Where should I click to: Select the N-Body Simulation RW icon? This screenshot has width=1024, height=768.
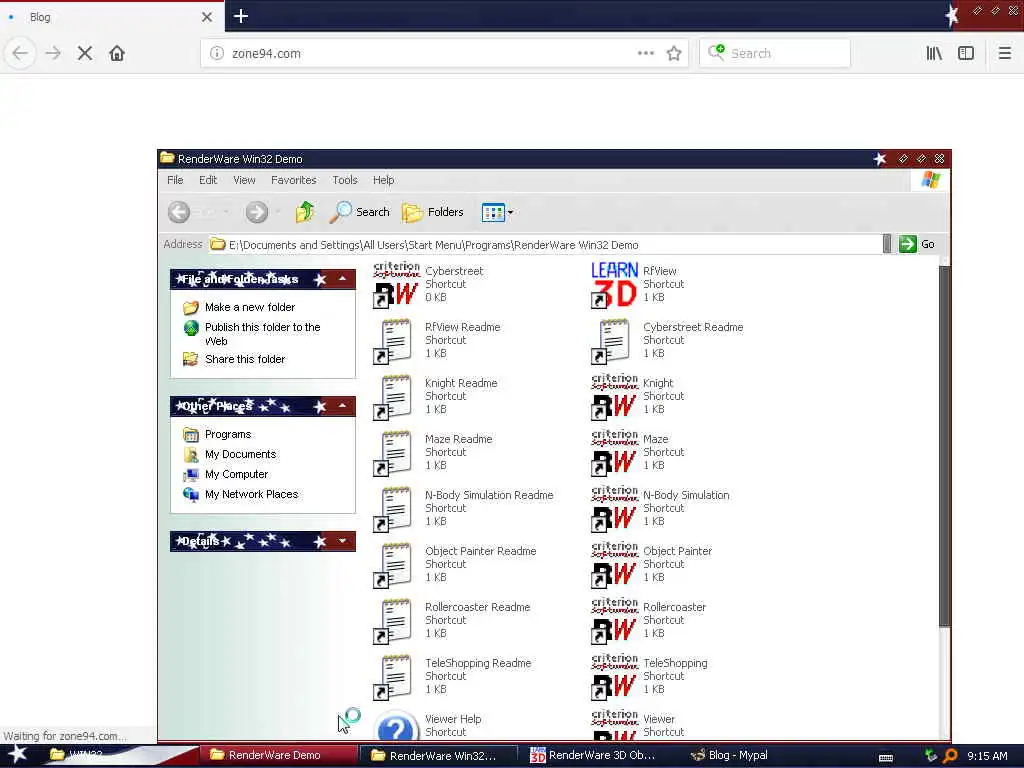(614, 509)
